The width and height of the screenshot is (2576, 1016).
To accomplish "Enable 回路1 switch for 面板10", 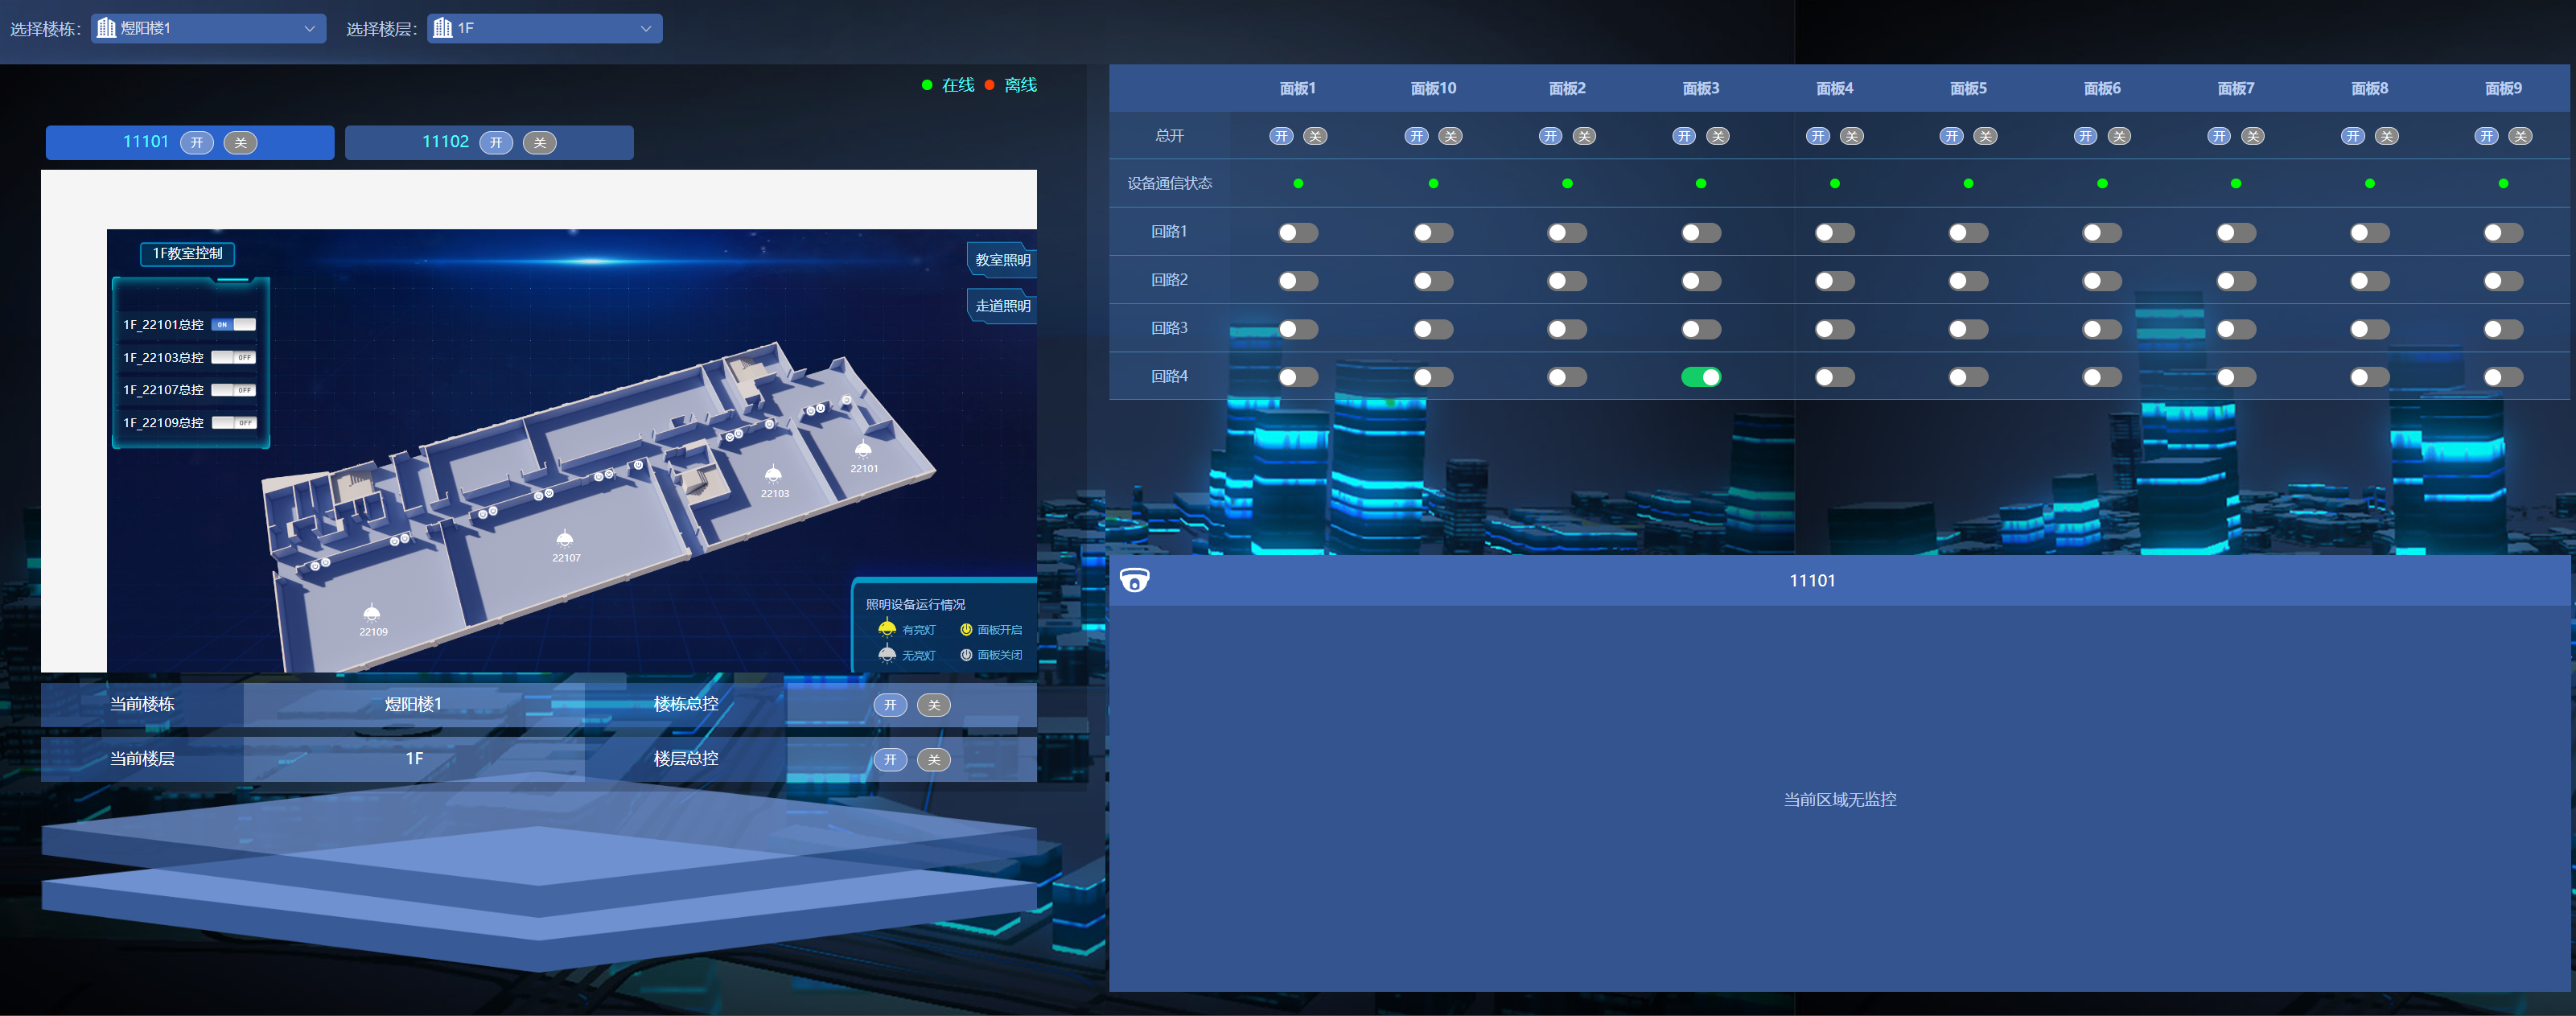I will tap(1432, 233).
